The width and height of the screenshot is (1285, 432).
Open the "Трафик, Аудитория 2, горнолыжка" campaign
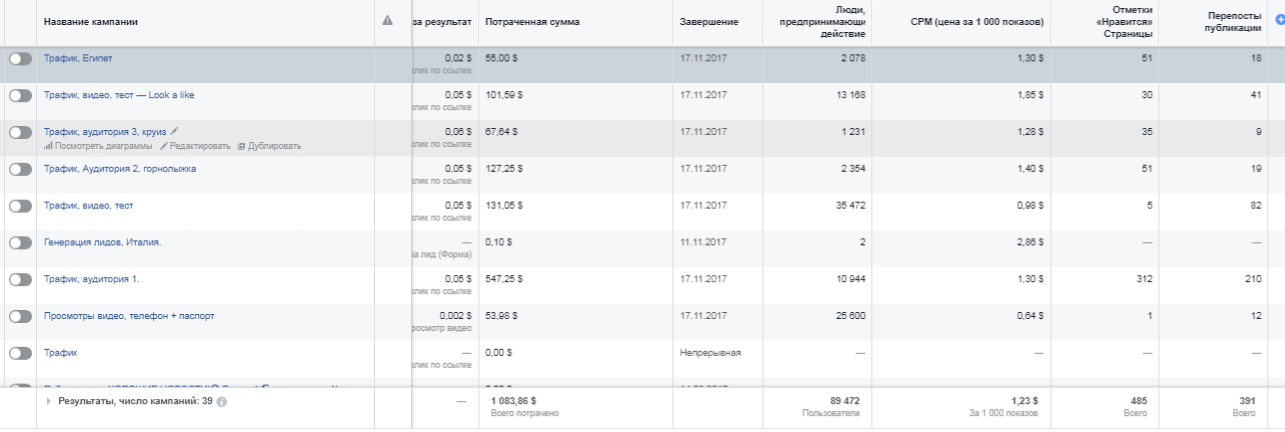(120, 168)
